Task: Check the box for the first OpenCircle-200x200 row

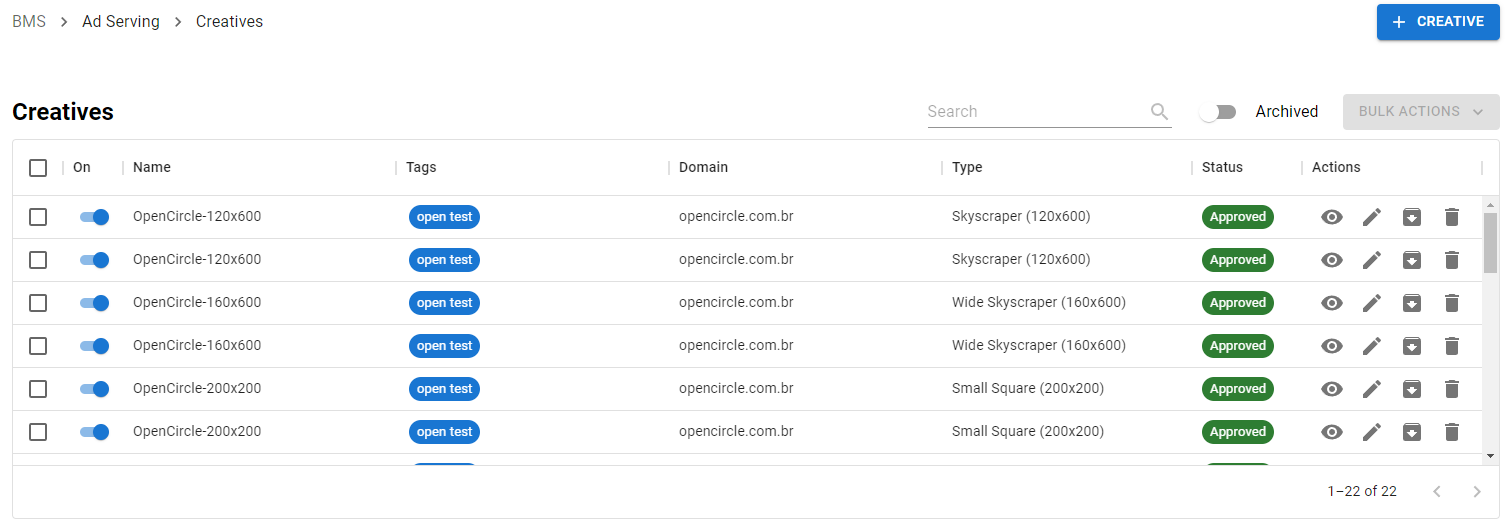Action: click(x=38, y=389)
